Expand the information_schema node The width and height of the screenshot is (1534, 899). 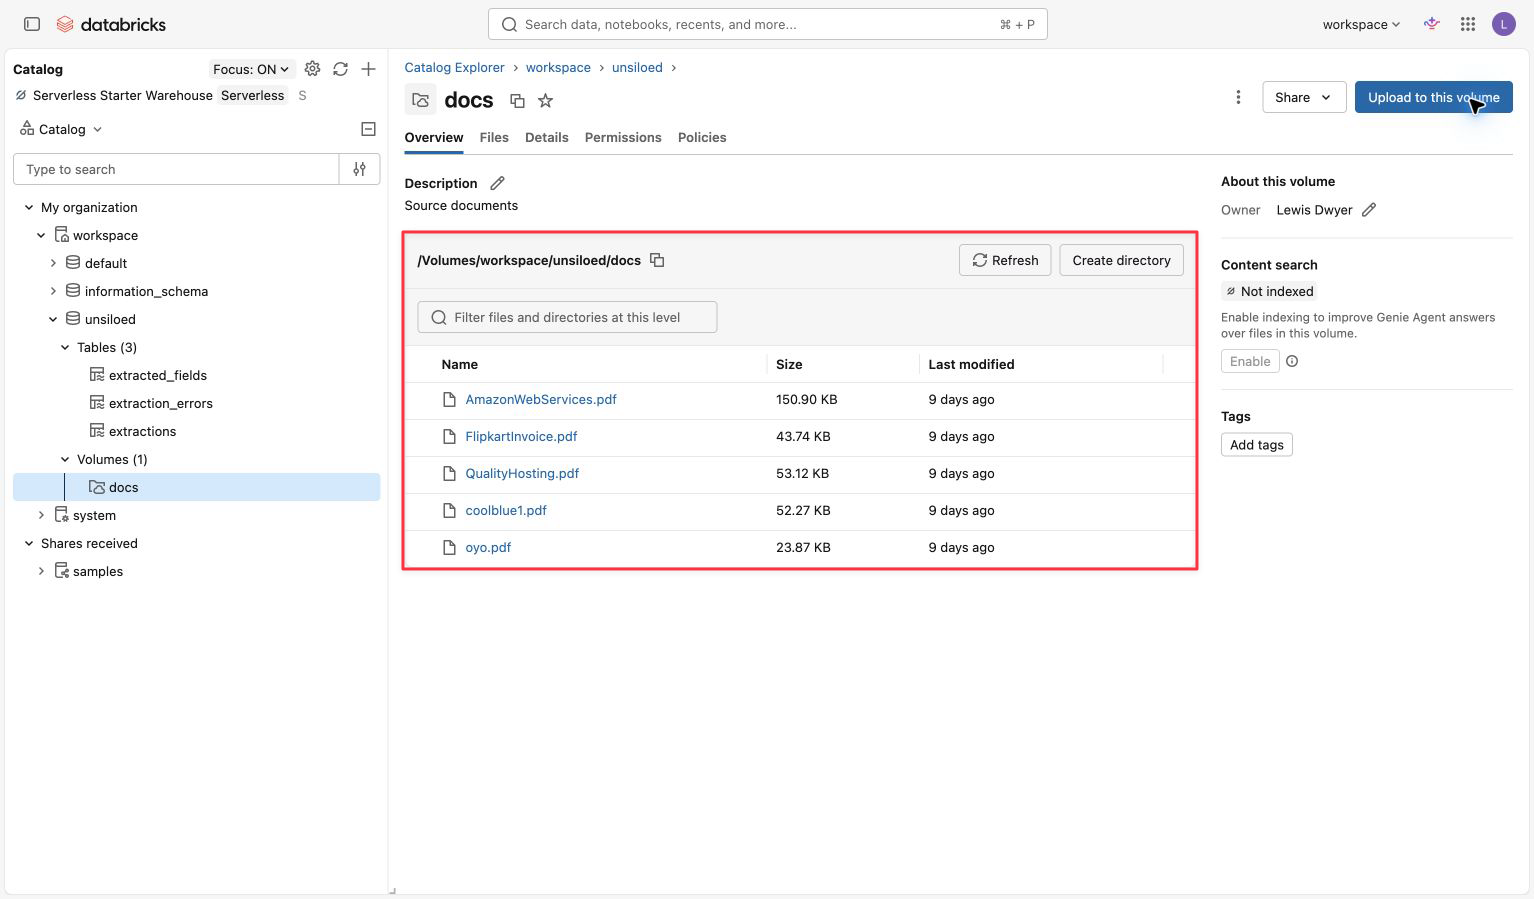pos(53,291)
